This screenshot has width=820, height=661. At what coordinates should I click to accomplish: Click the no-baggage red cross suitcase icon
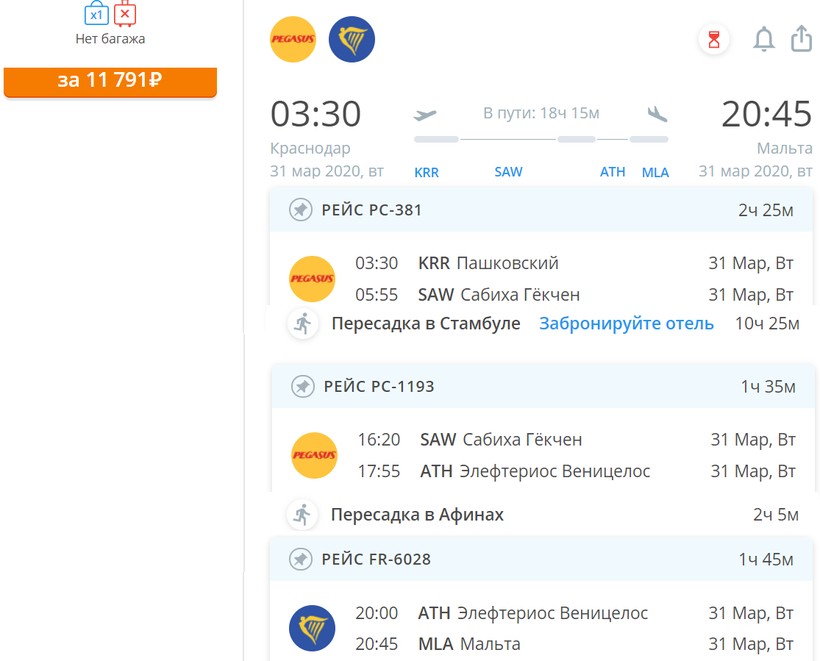tap(125, 14)
